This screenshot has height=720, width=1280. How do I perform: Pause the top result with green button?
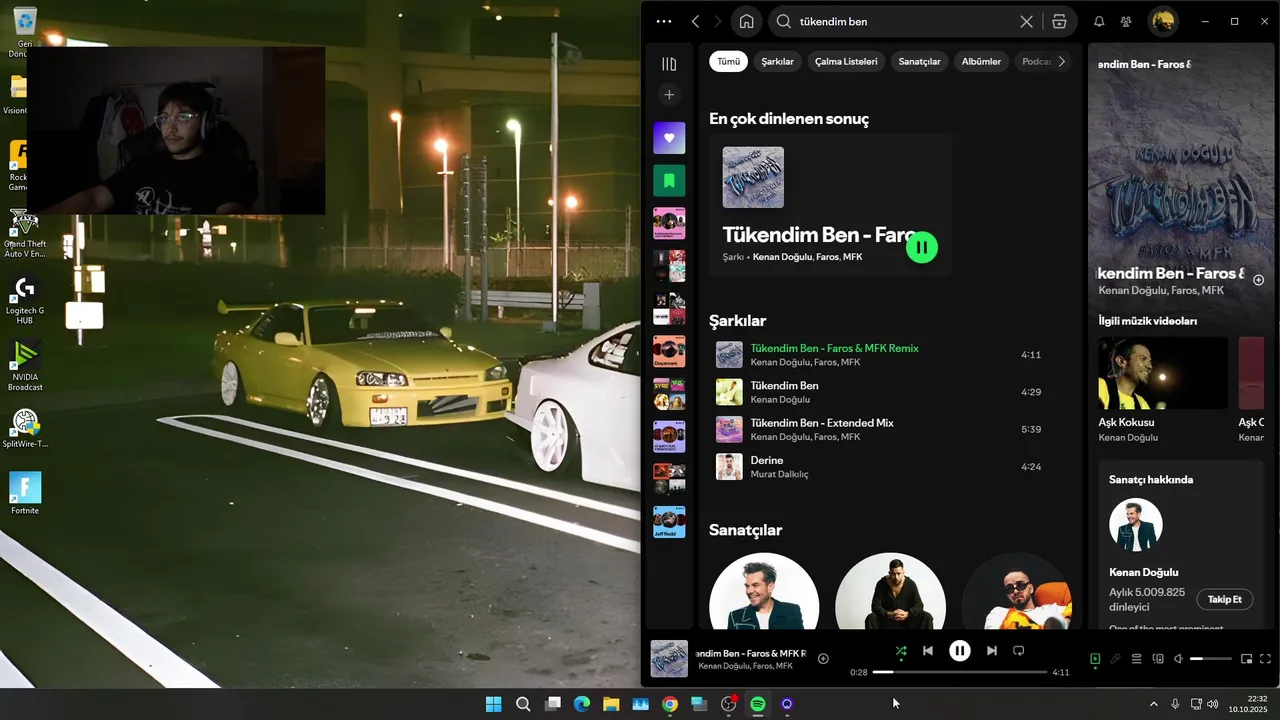click(x=922, y=247)
